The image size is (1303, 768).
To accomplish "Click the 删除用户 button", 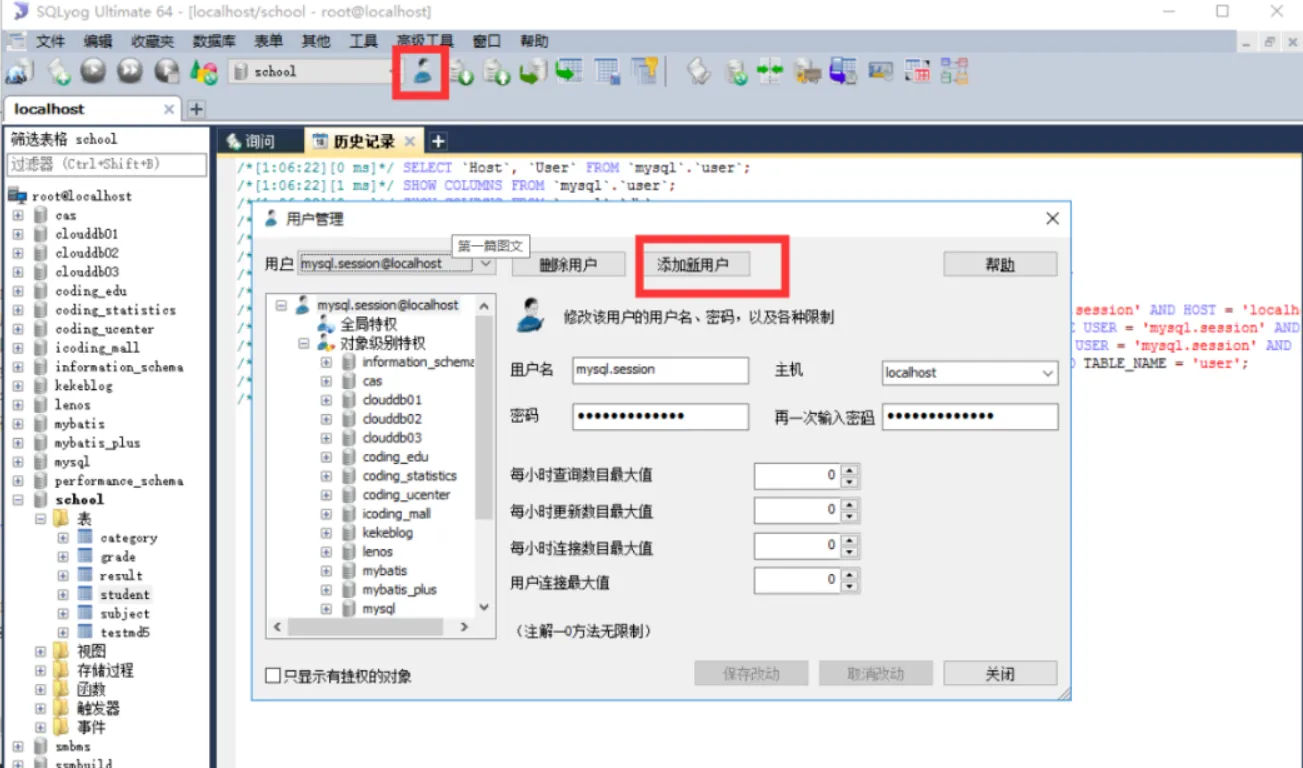I will pos(568,265).
